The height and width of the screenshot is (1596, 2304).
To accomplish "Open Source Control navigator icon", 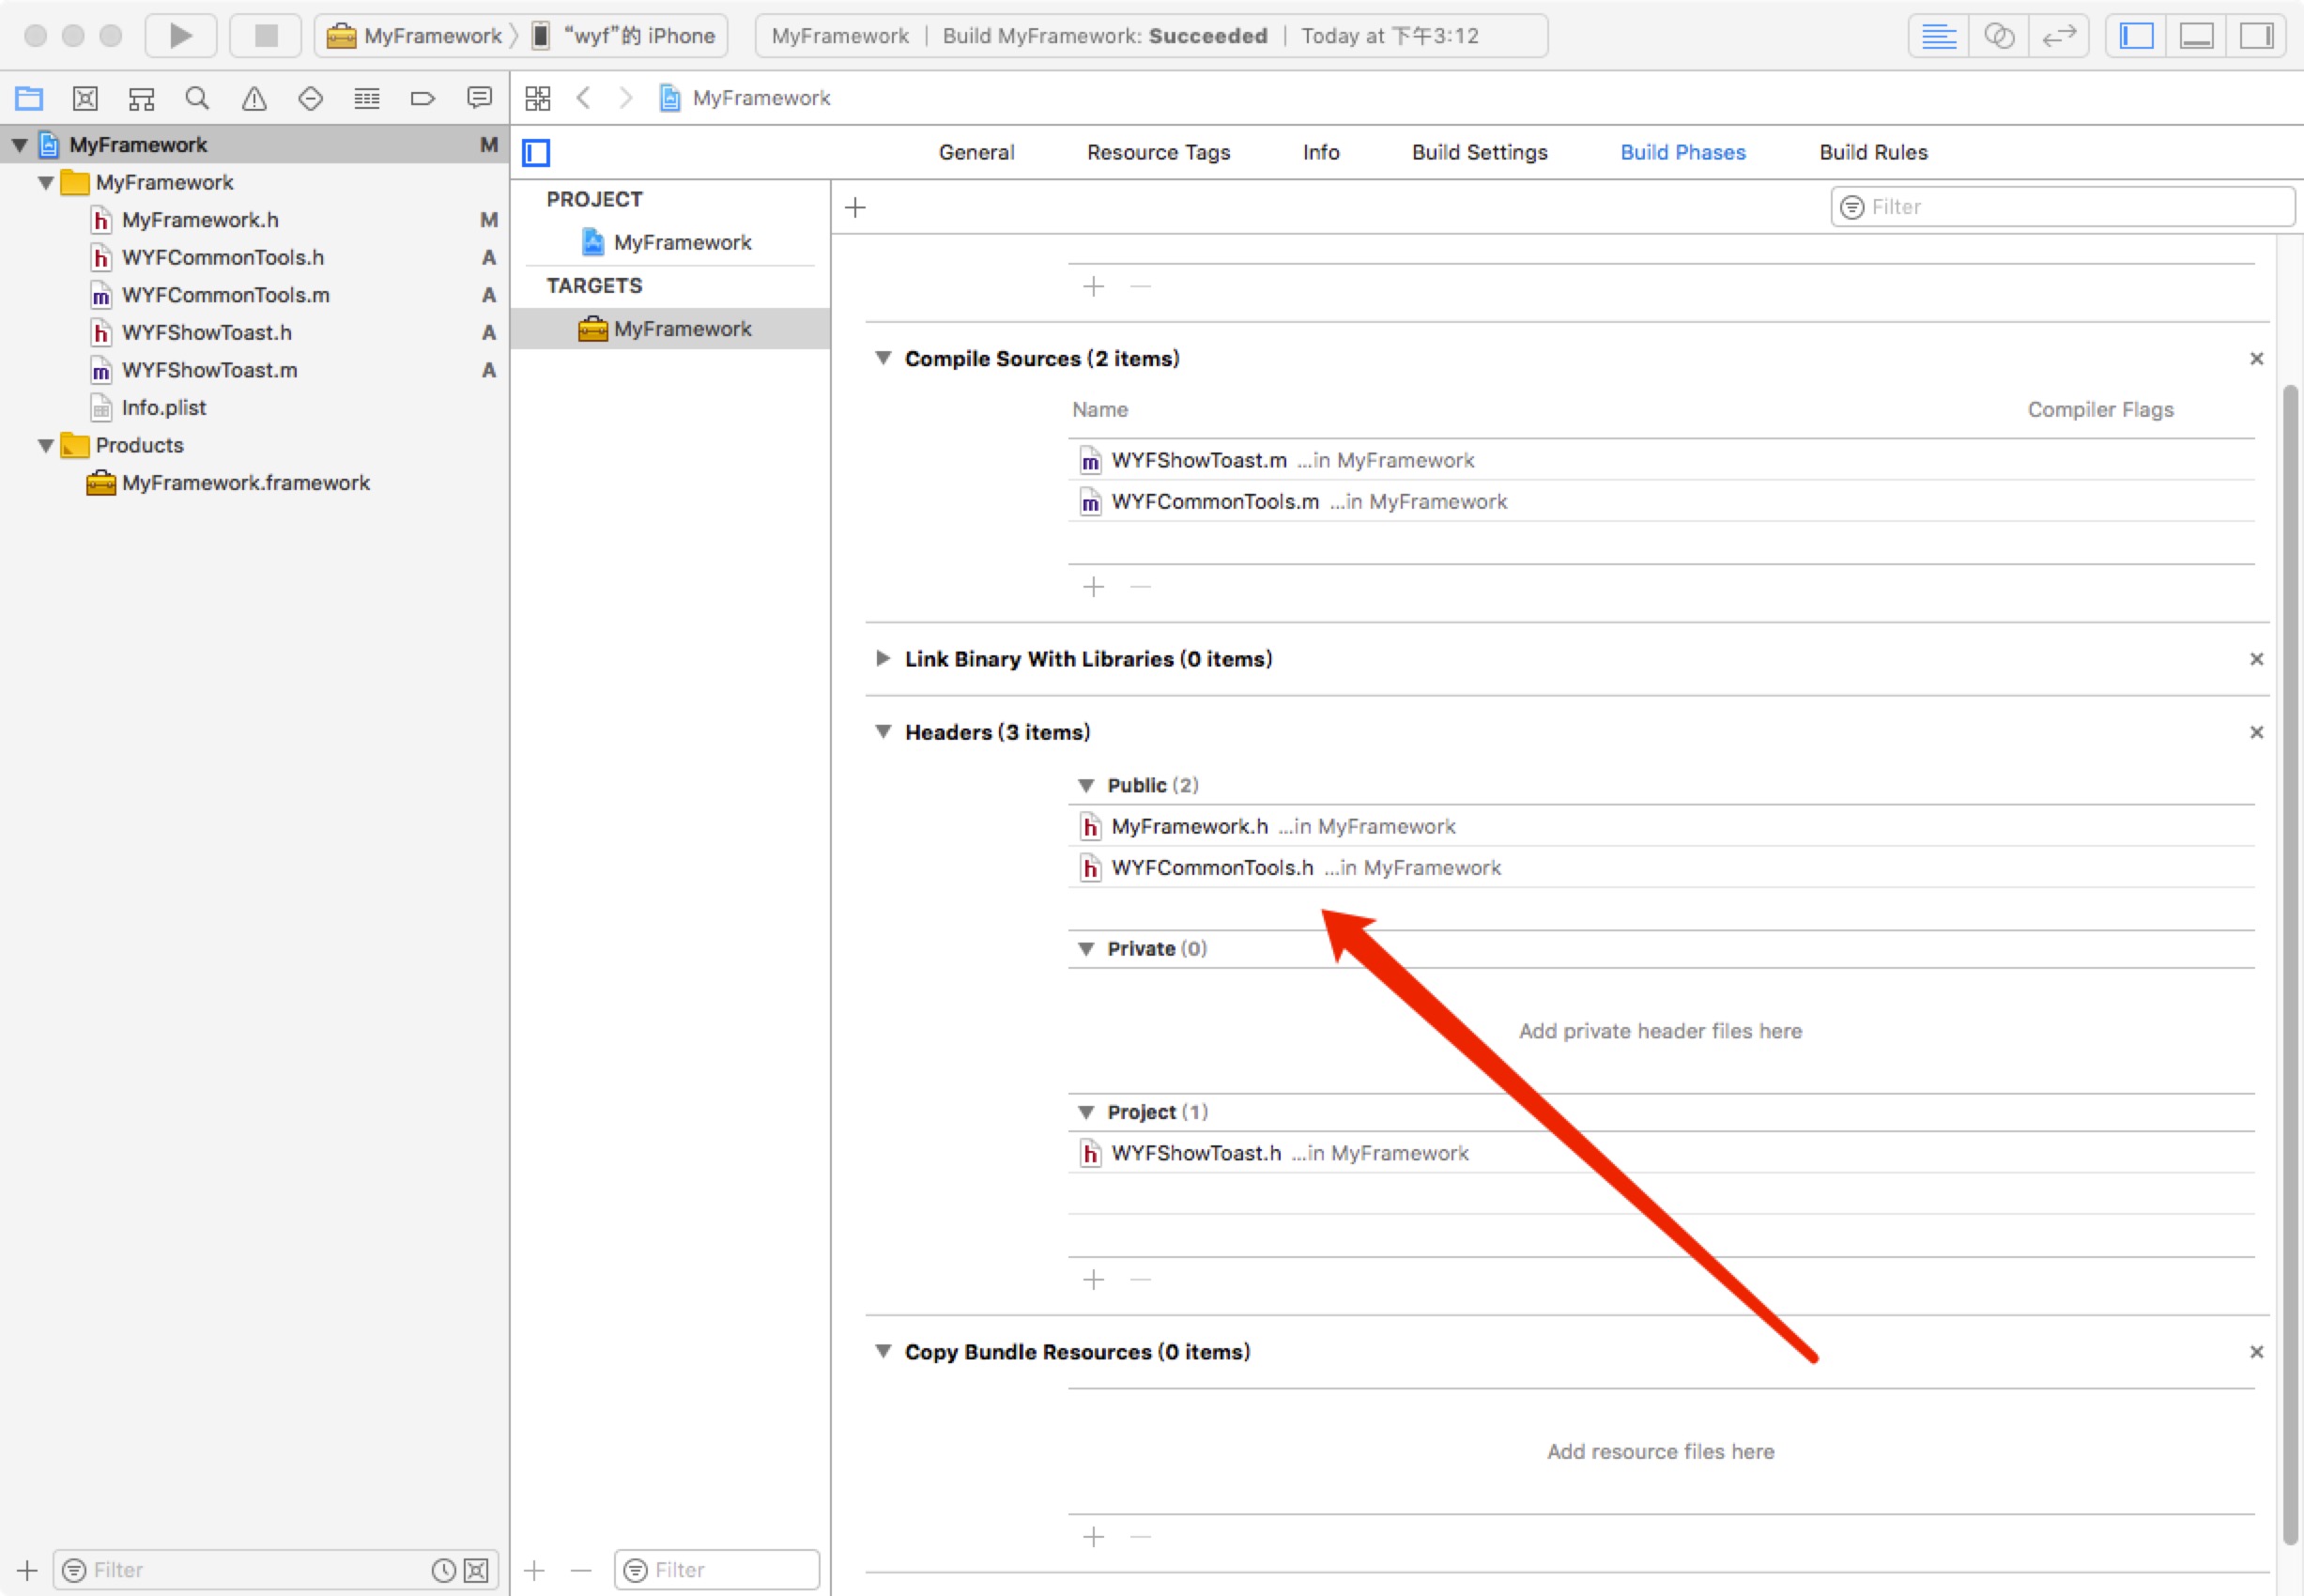I will pos(85,98).
